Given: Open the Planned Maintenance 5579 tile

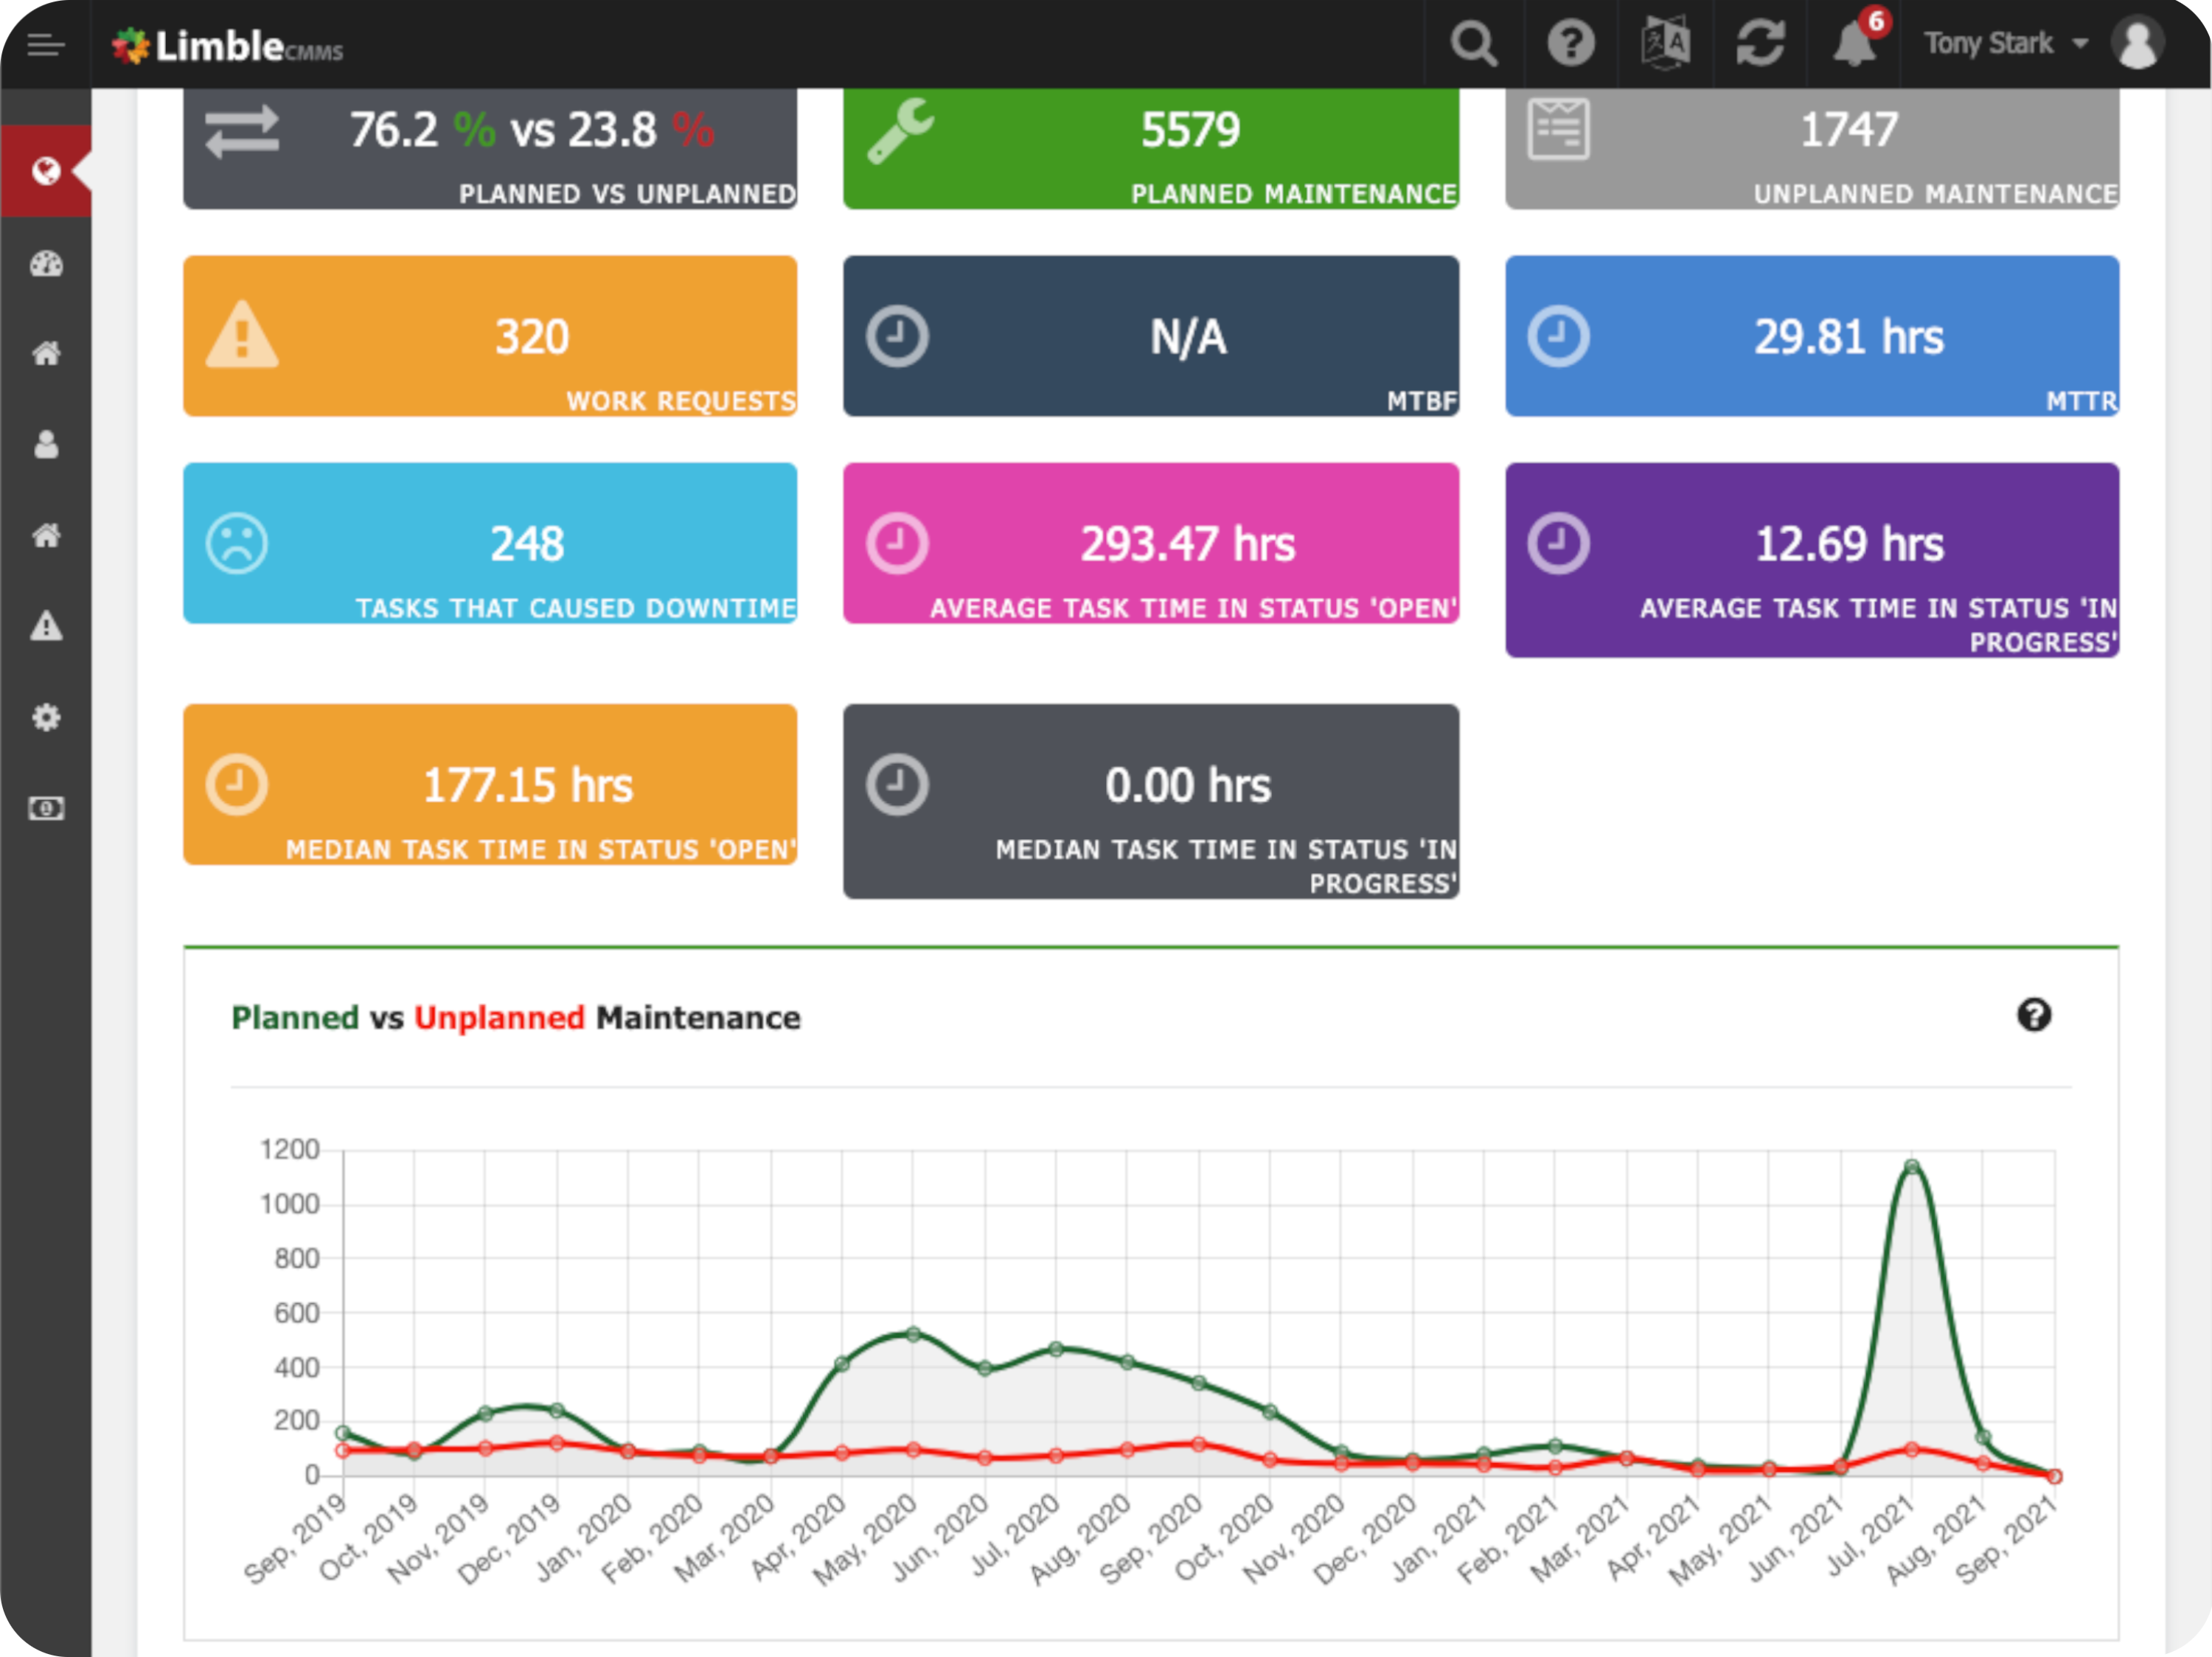Looking at the screenshot, I should pos(1151,149).
